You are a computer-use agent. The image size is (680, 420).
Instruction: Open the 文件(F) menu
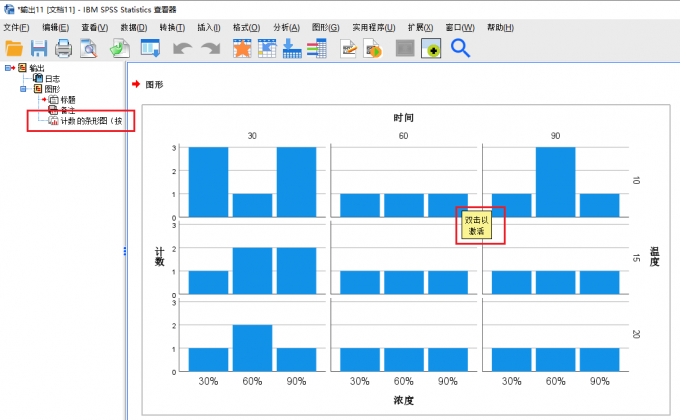point(16,28)
